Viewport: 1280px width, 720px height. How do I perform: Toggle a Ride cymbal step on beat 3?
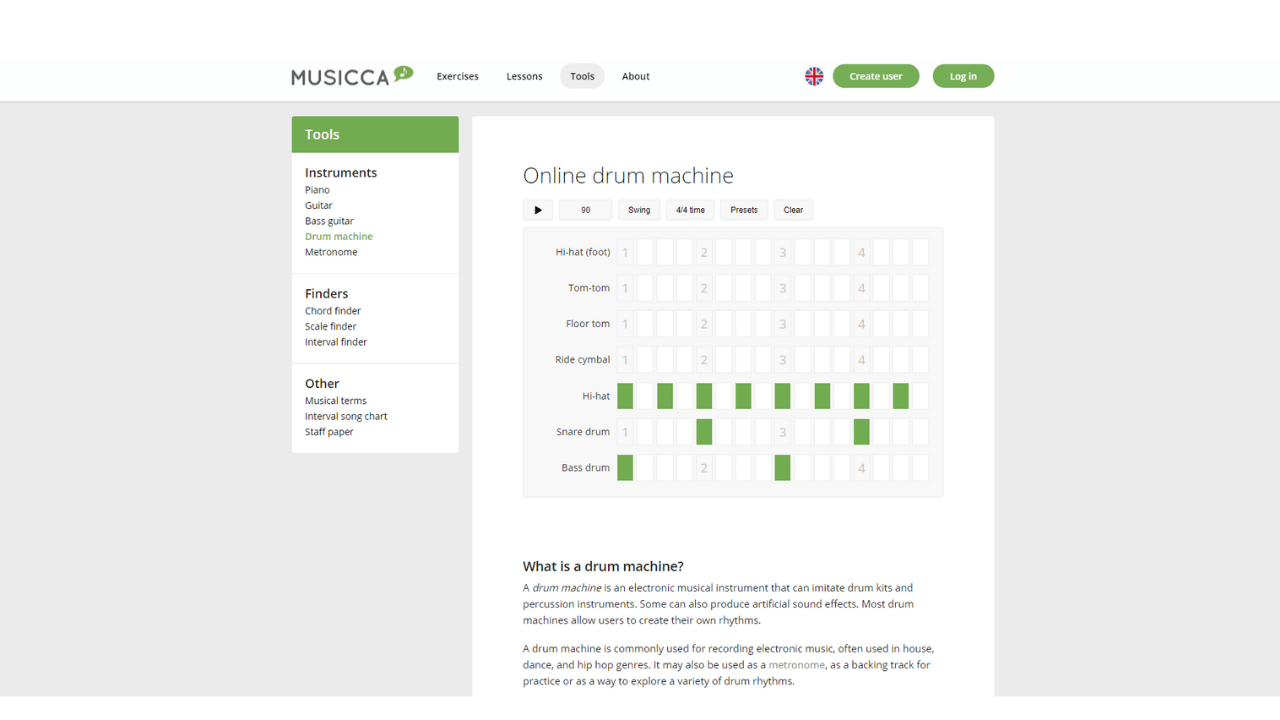point(782,359)
